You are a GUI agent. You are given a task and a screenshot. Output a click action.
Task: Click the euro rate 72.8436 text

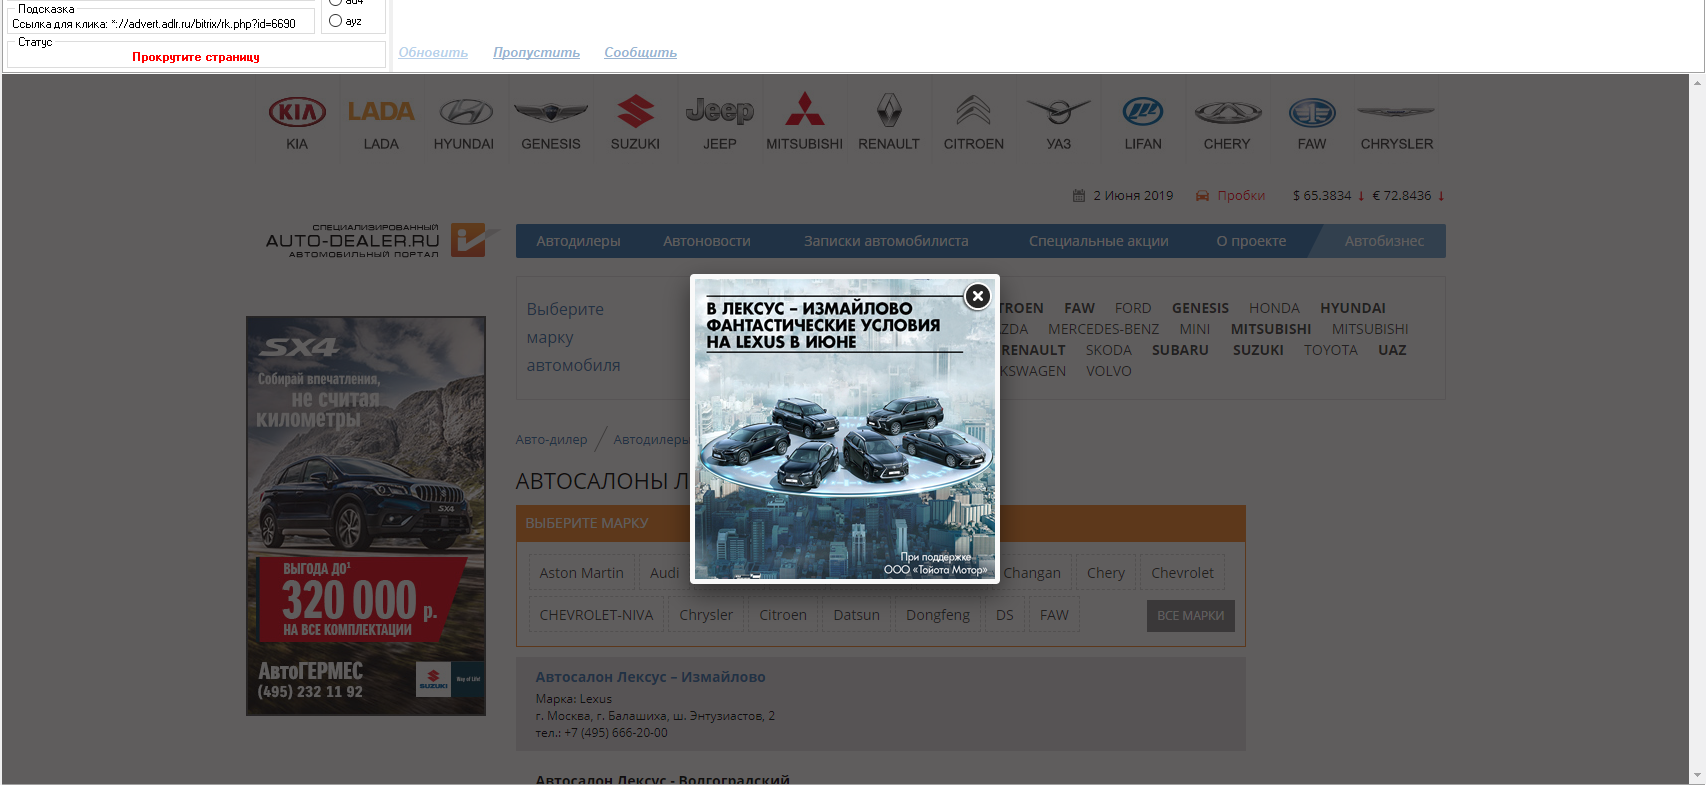coord(1402,196)
